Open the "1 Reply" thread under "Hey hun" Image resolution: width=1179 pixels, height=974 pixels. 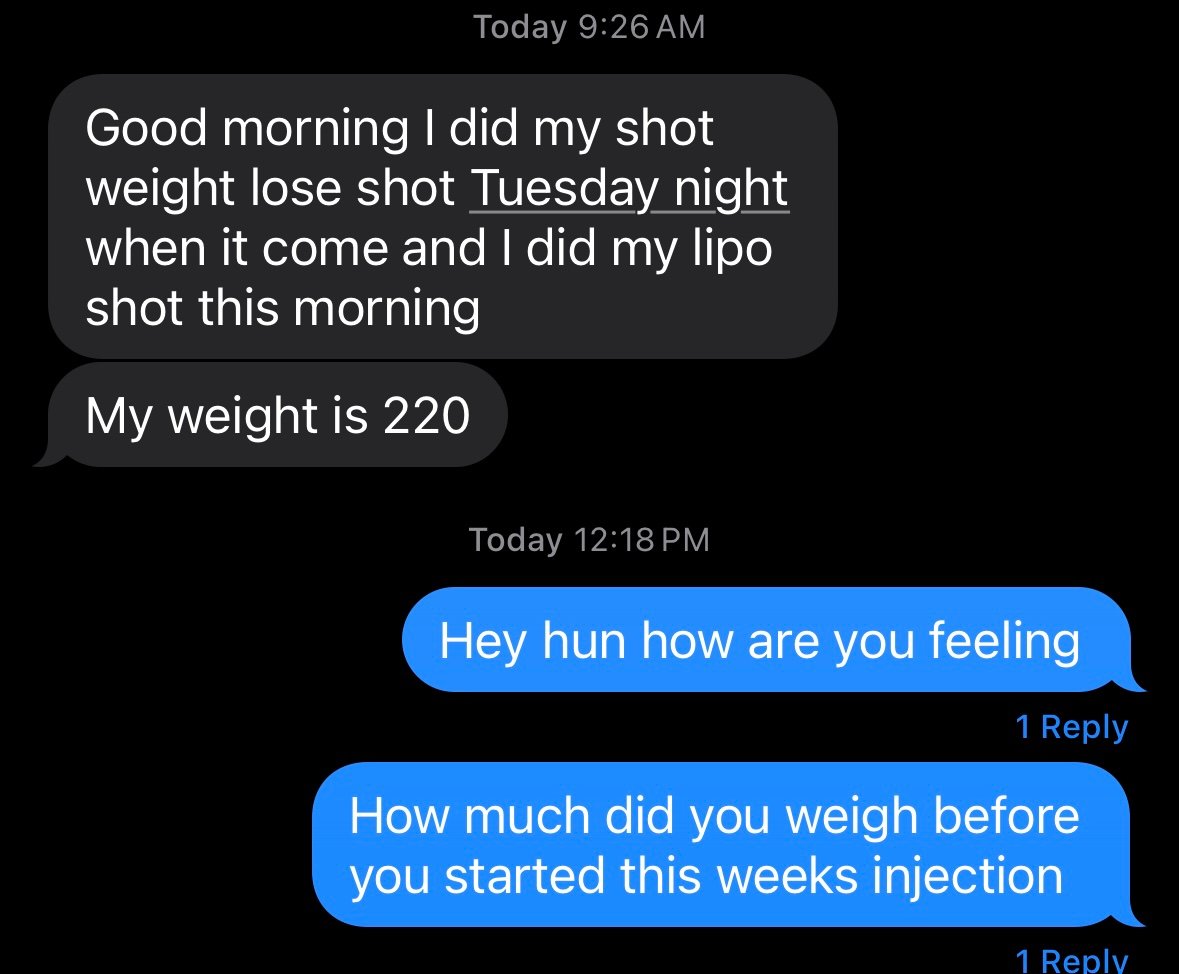coord(1071,727)
